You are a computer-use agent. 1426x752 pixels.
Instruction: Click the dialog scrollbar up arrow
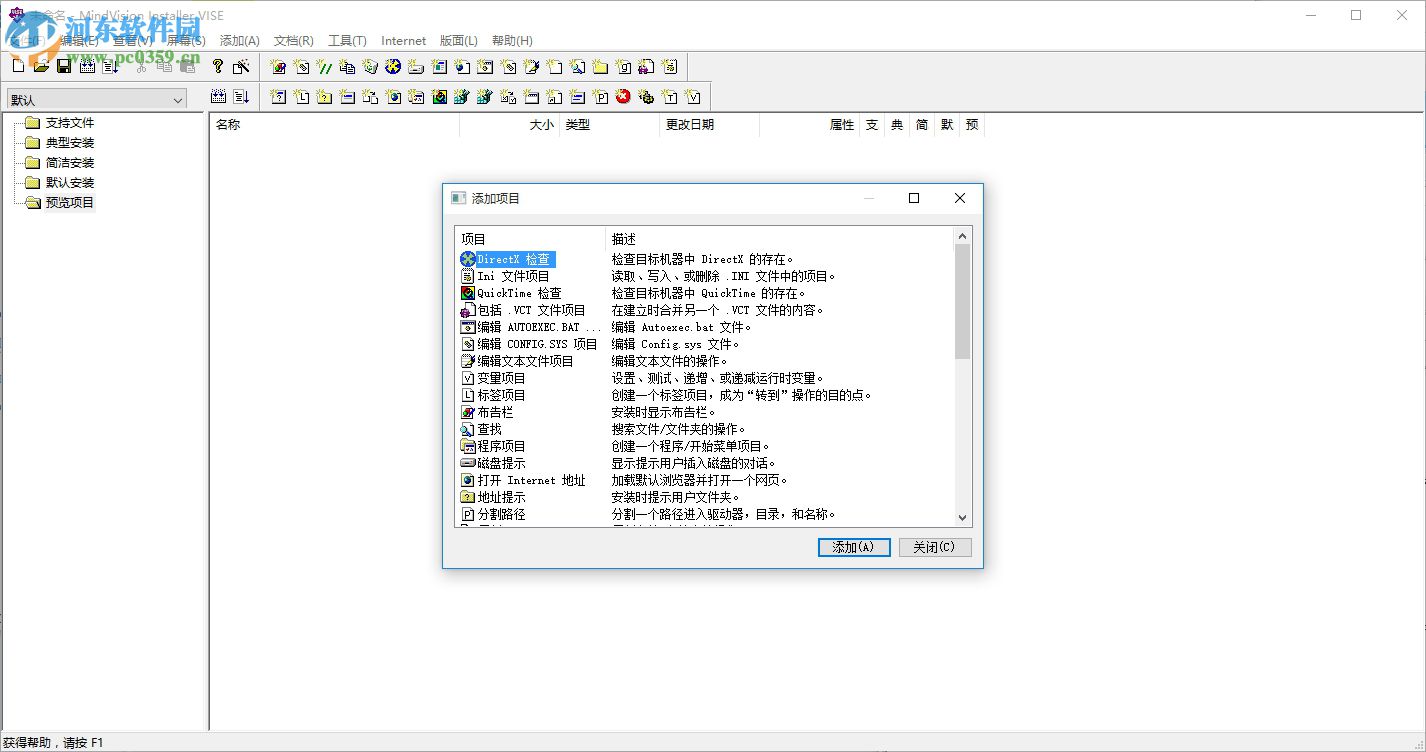963,236
